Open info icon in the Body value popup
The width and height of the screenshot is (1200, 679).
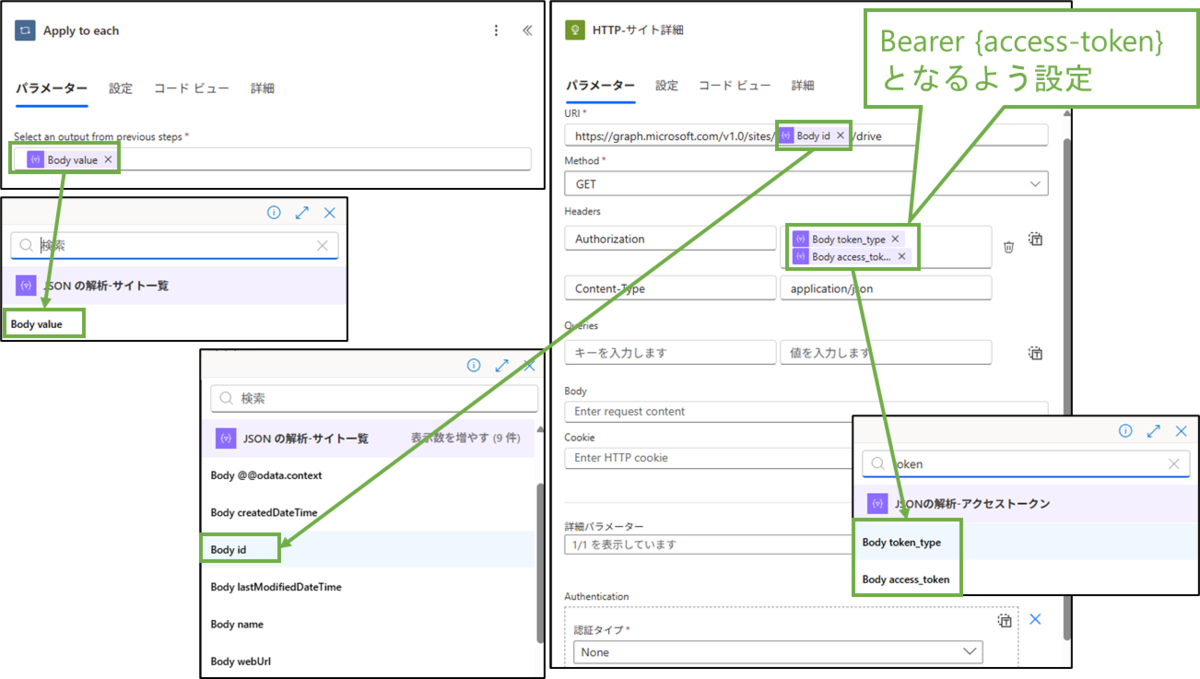(274, 213)
